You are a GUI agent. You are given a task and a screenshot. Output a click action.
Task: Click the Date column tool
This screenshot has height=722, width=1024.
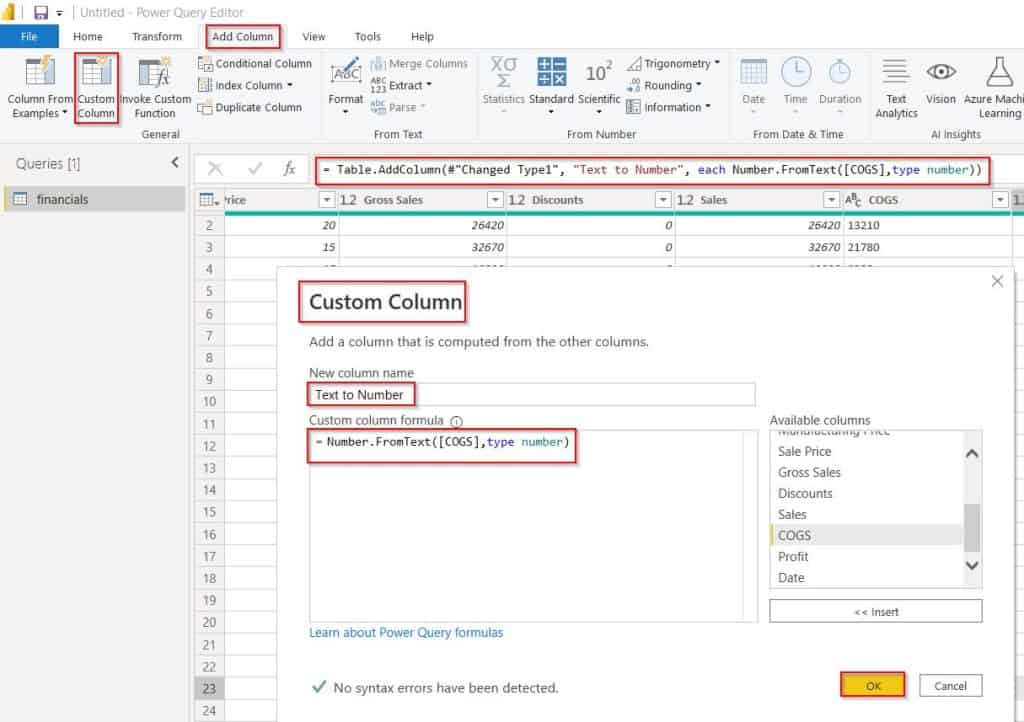(753, 85)
